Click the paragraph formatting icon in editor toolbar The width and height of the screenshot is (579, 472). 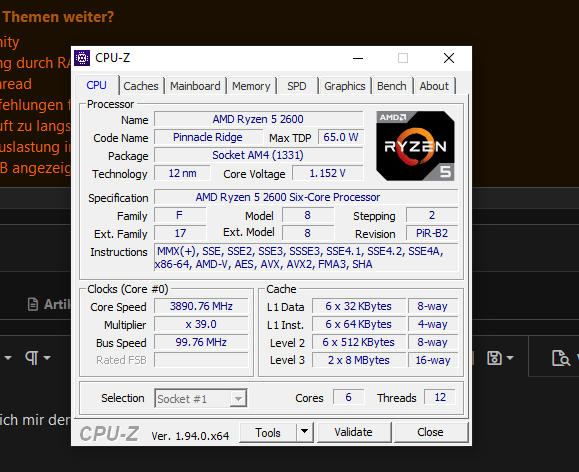click(31, 358)
